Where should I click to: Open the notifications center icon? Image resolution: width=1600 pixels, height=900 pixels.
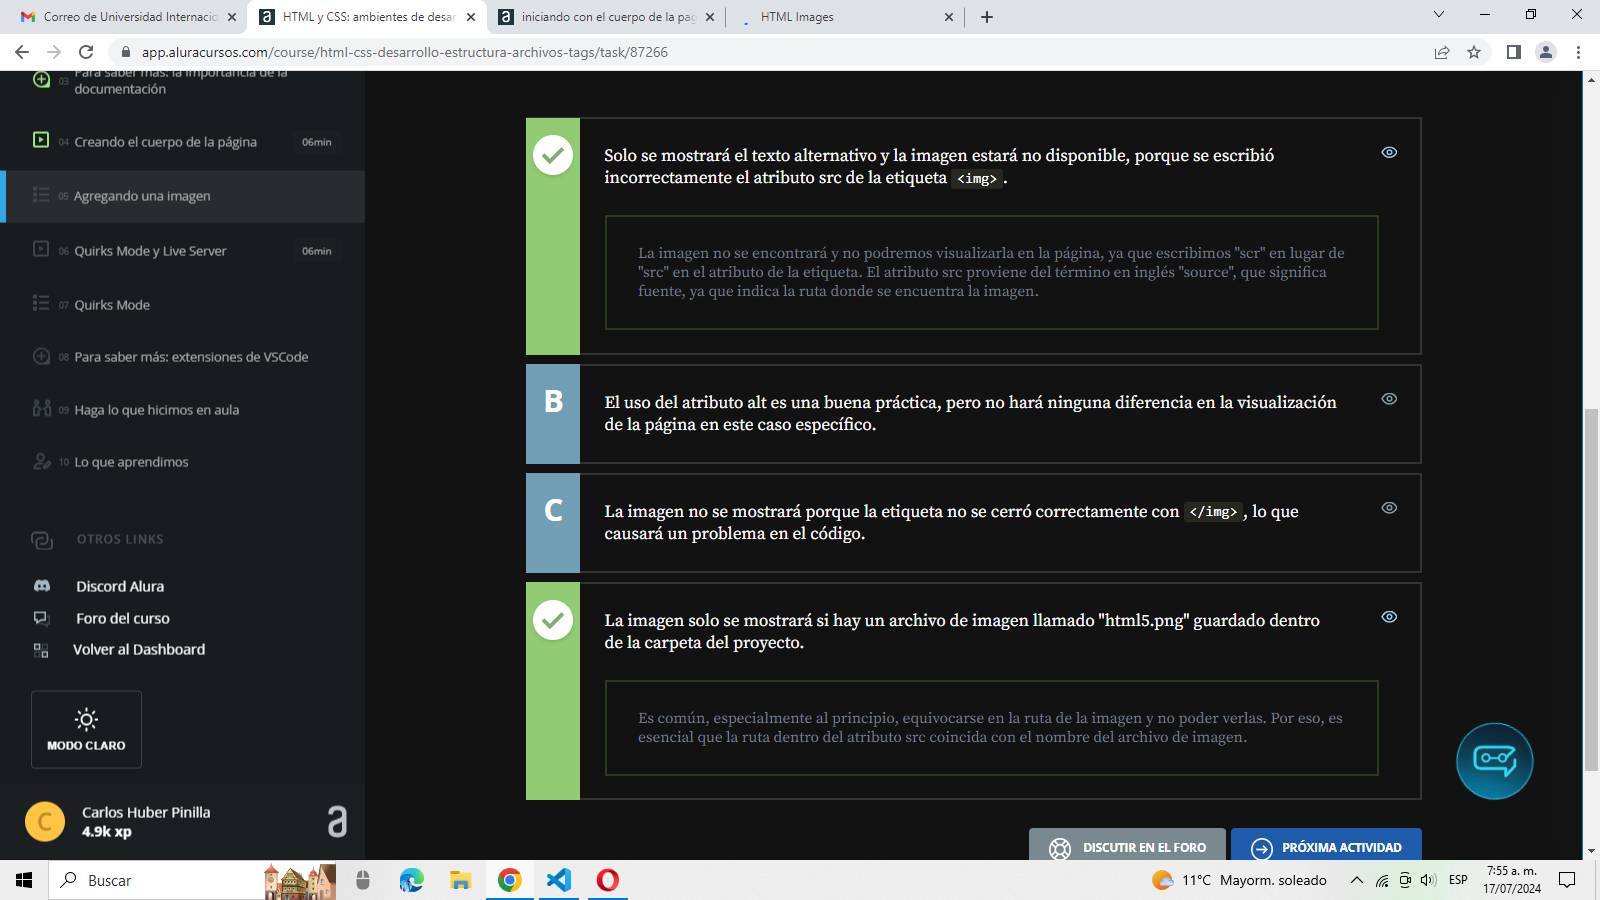[x=1567, y=880]
